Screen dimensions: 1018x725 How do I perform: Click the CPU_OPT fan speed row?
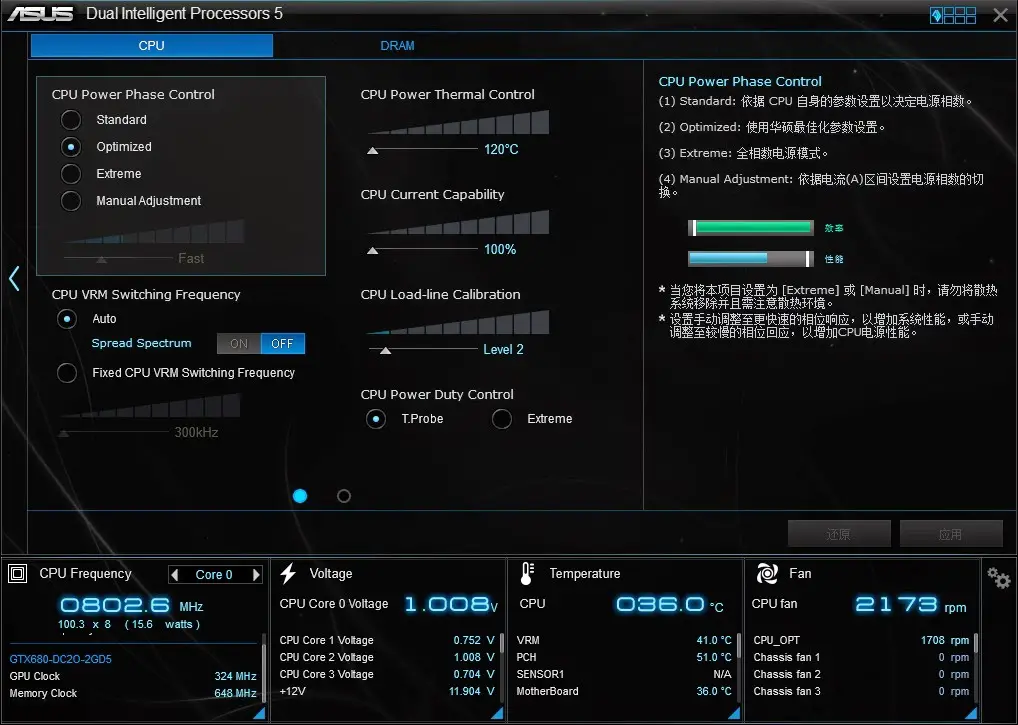click(861, 640)
